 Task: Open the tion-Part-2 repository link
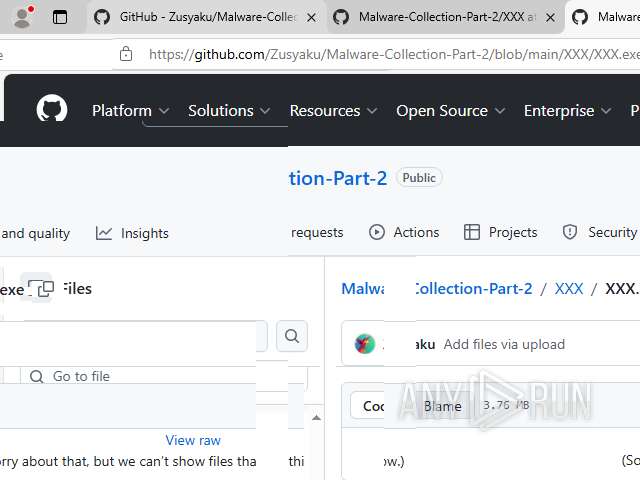pos(338,178)
